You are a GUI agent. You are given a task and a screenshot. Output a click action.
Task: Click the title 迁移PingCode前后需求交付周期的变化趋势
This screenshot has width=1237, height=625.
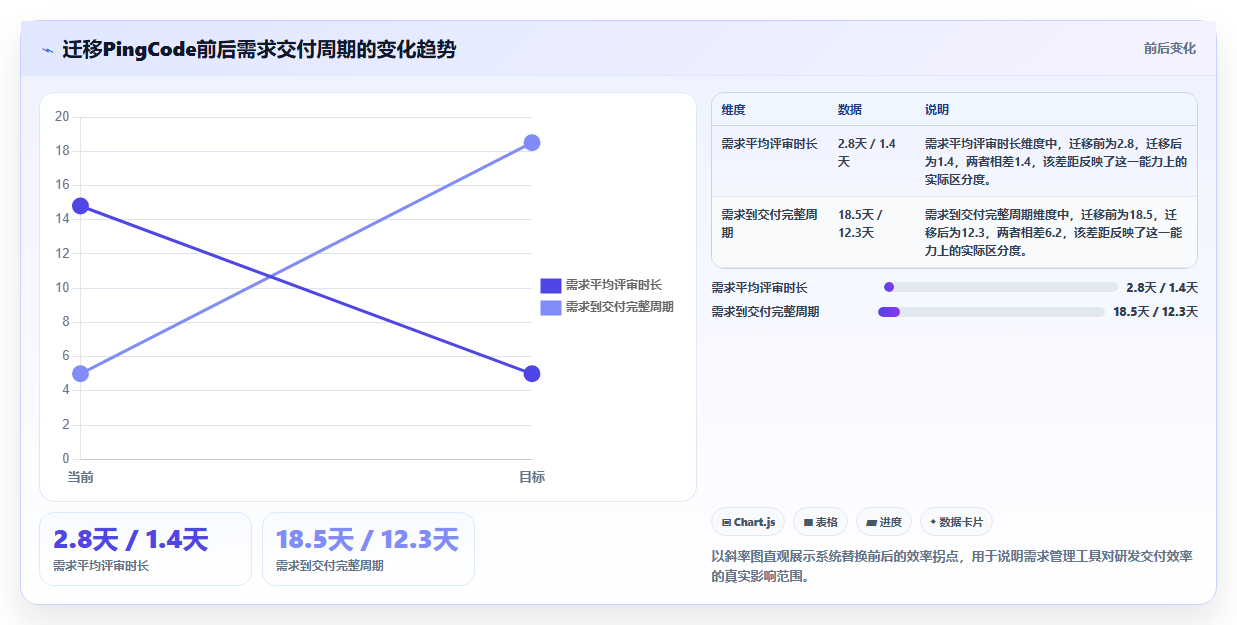pos(259,49)
